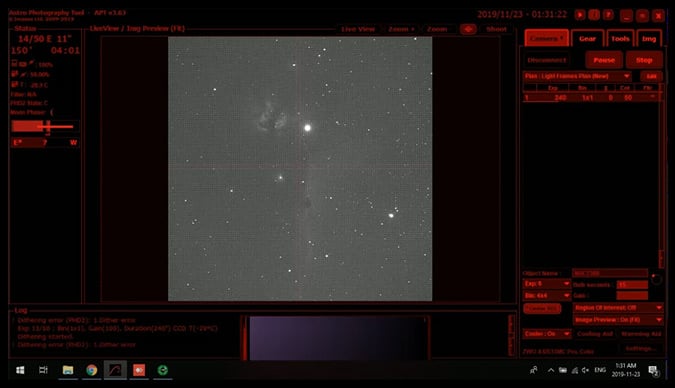Click the Zoom + button
This screenshot has width=675, height=388.
(x=401, y=29)
